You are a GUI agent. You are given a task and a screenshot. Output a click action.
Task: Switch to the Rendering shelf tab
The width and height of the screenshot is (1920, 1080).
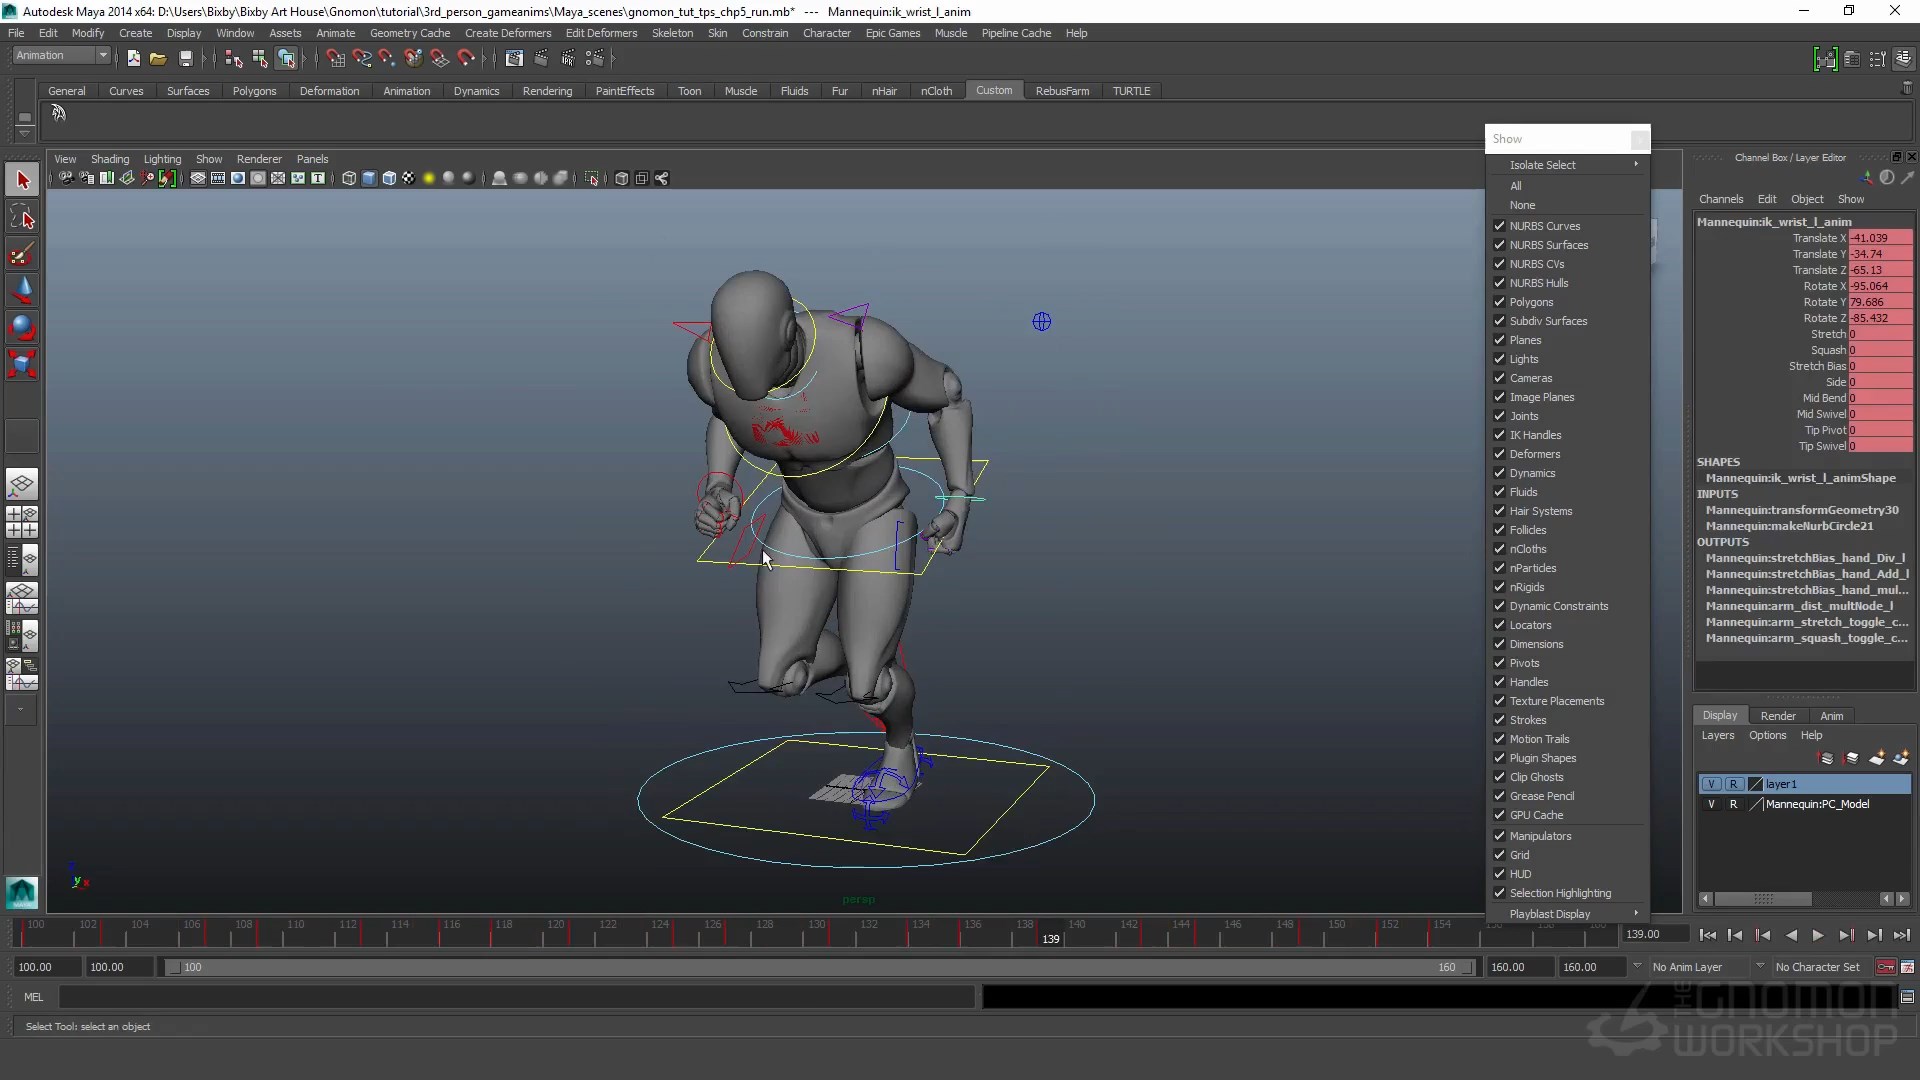(547, 91)
